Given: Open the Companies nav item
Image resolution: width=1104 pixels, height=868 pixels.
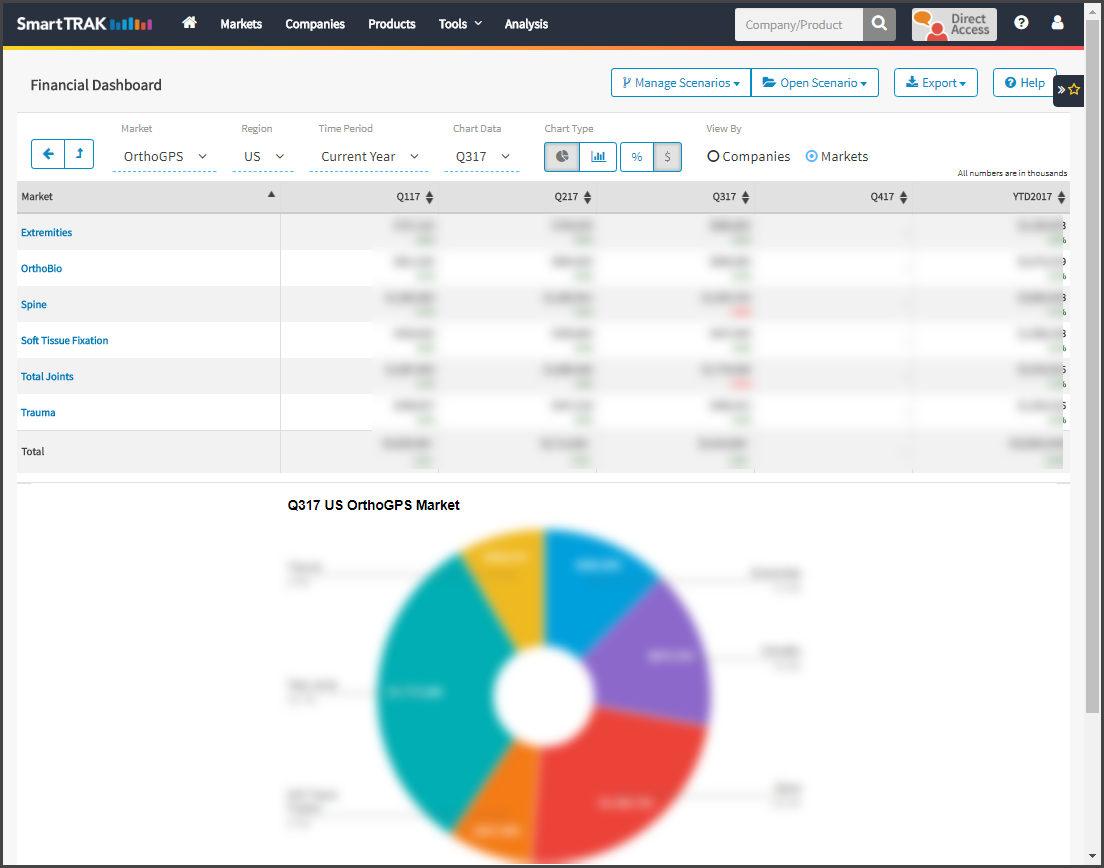Looking at the screenshot, I should (x=315, y=24).
